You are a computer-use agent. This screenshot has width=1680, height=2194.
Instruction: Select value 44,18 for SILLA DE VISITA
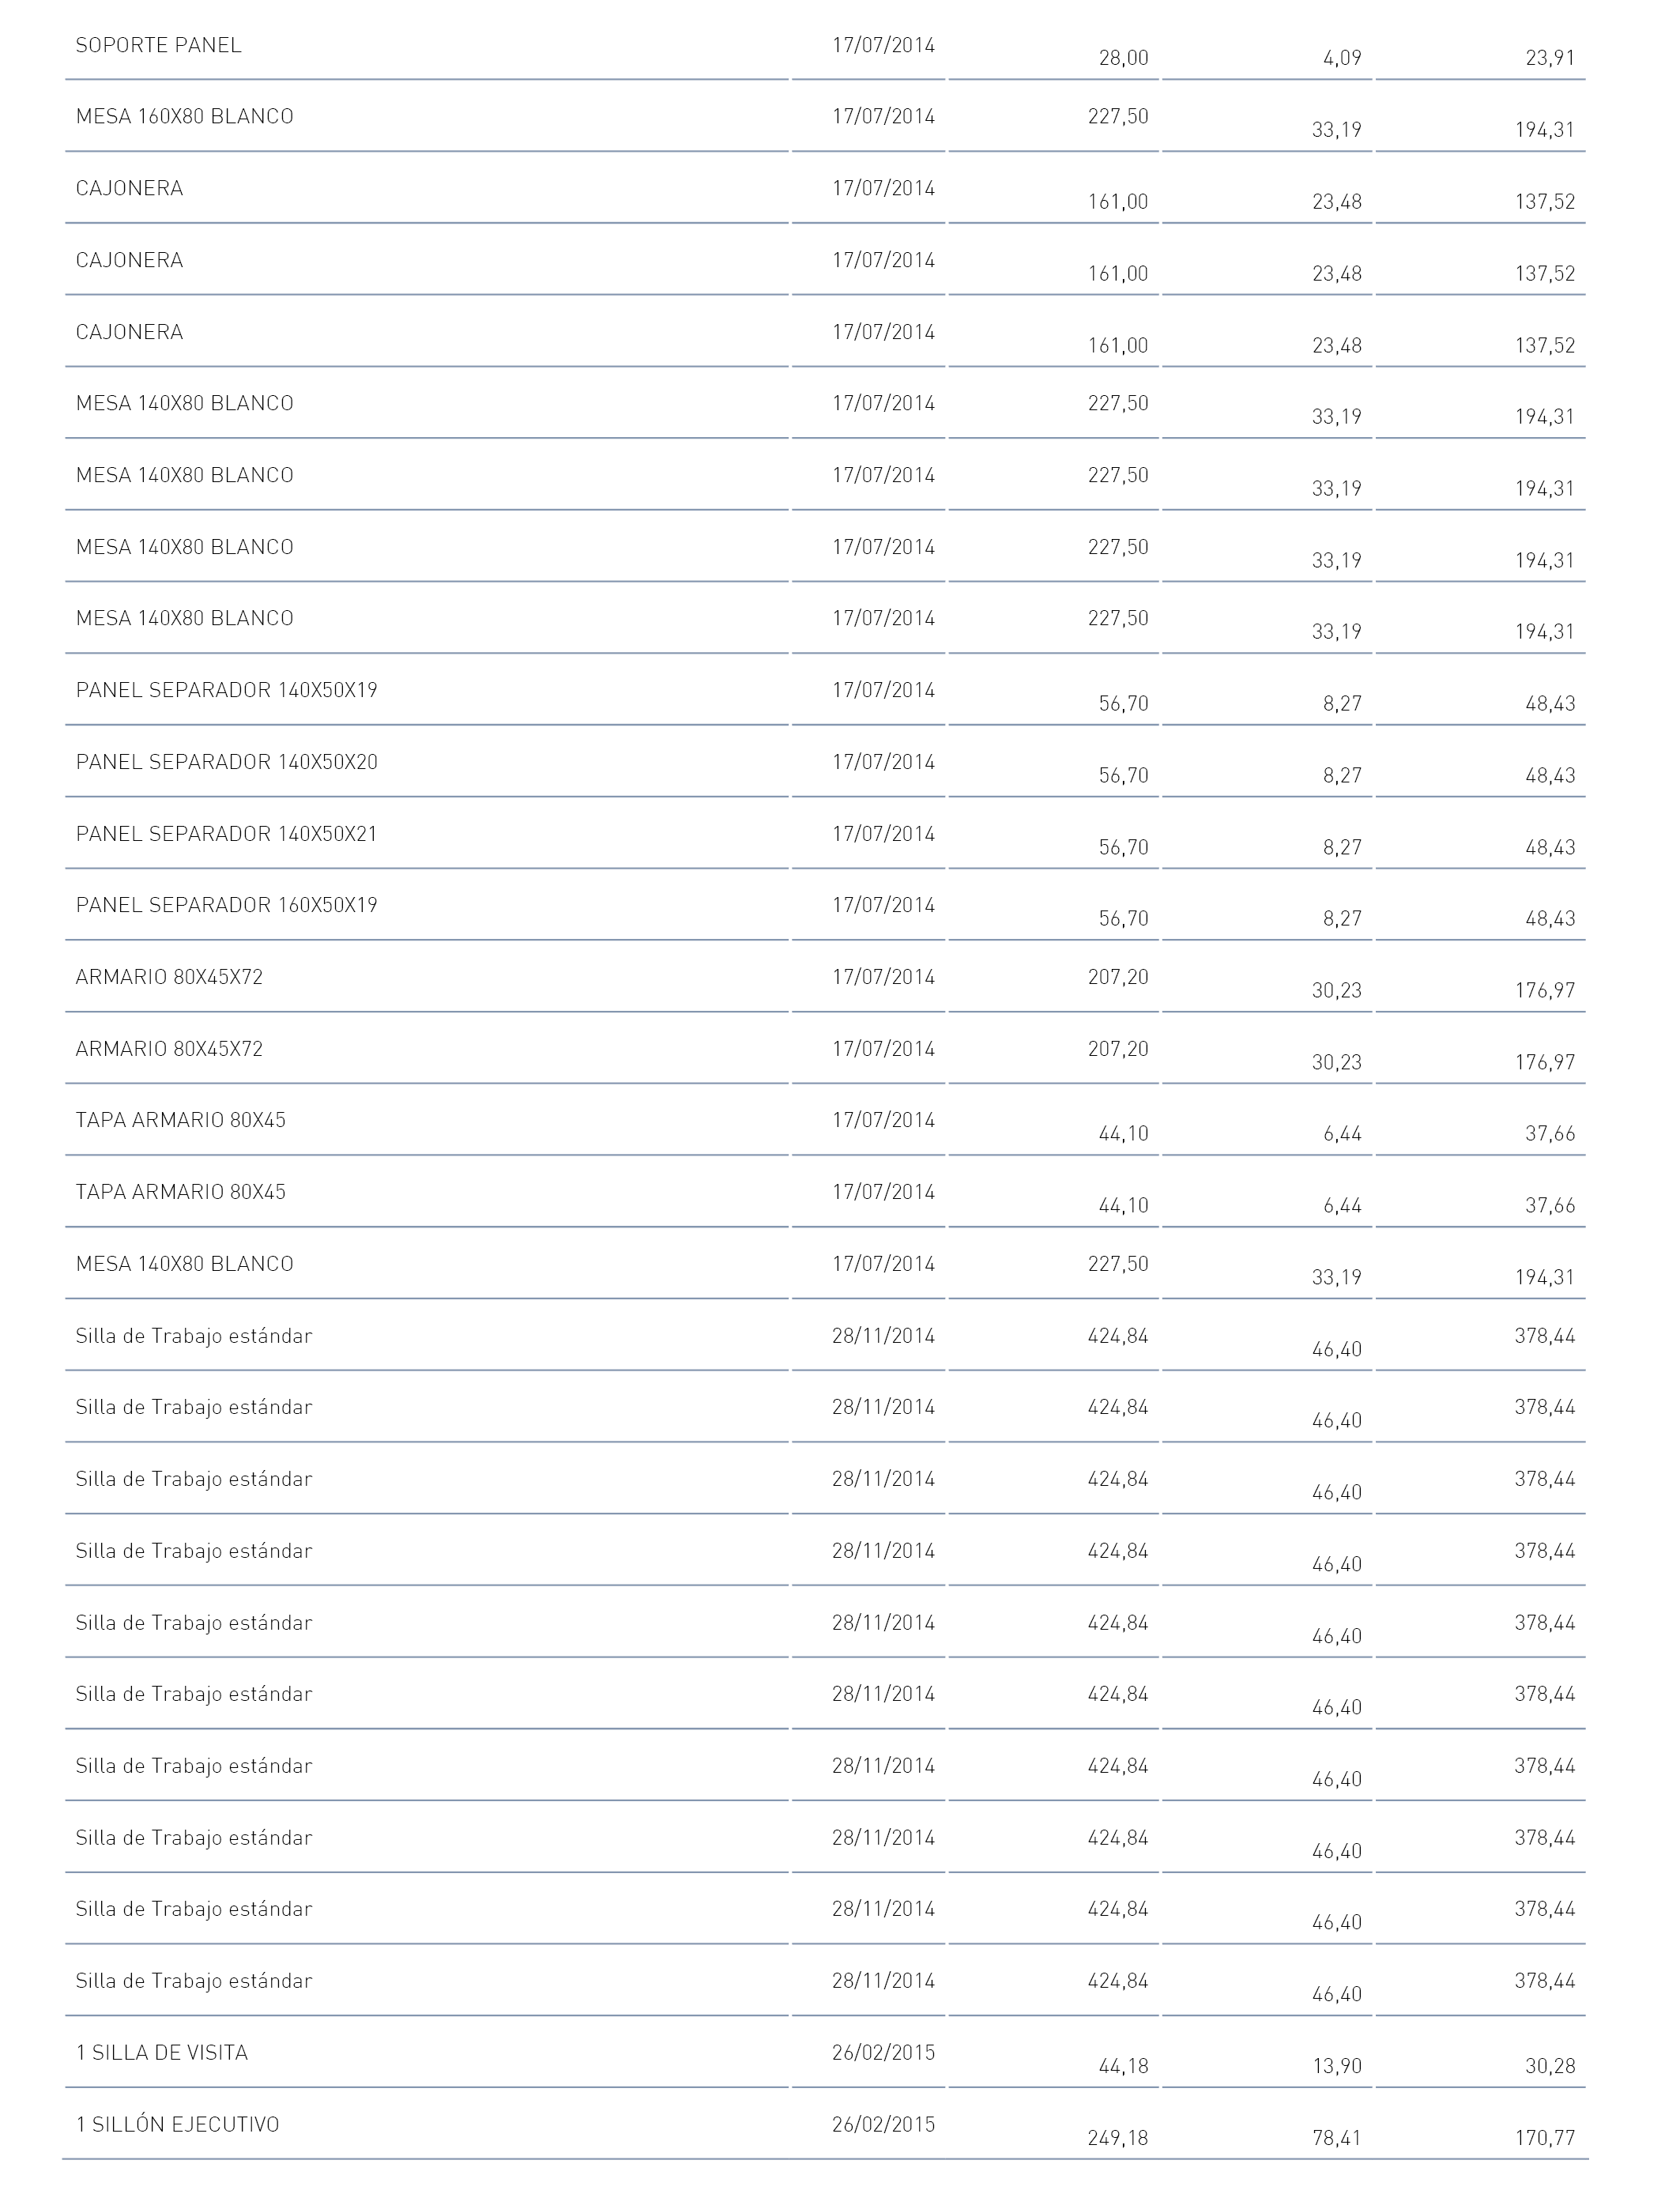(x=1124, y=2066)
